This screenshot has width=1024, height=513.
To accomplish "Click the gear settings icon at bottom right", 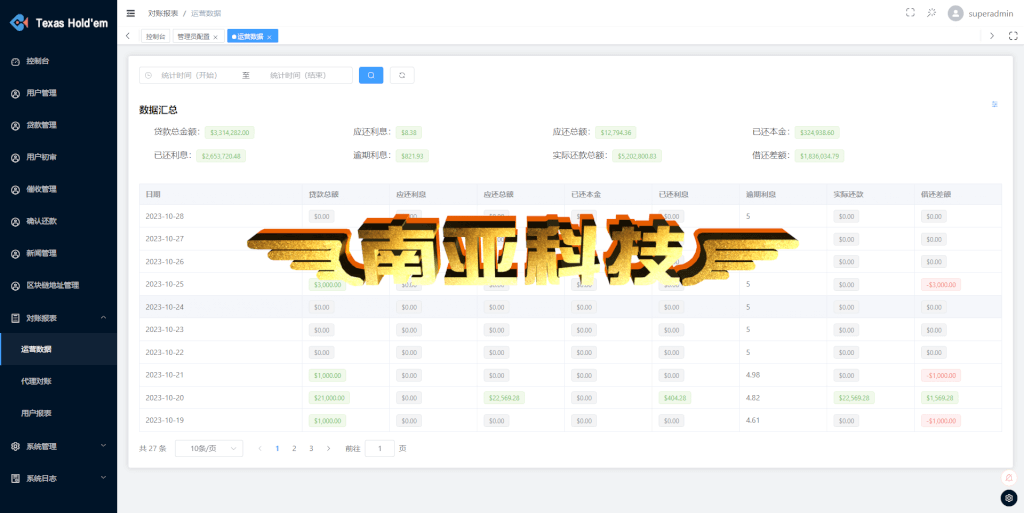I will (x=1009, y=498).
